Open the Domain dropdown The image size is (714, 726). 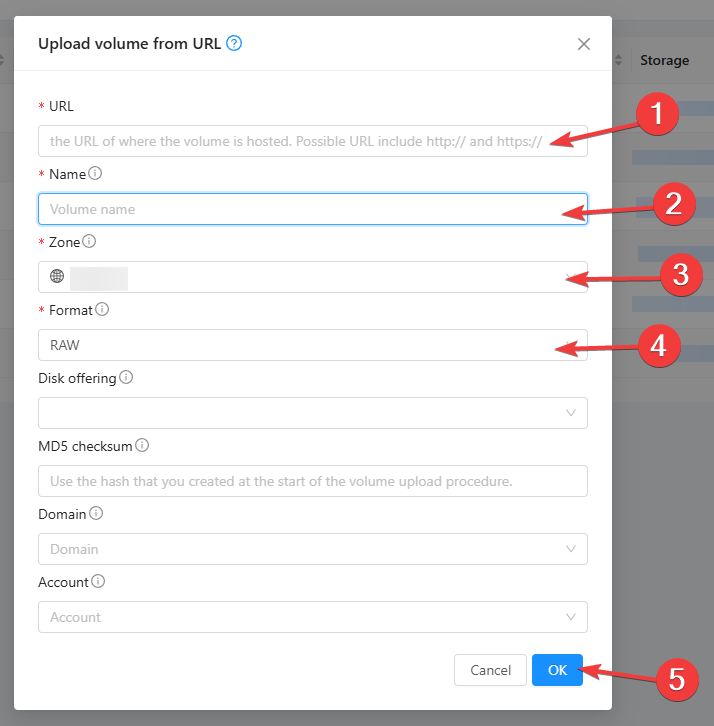[312, 549]
